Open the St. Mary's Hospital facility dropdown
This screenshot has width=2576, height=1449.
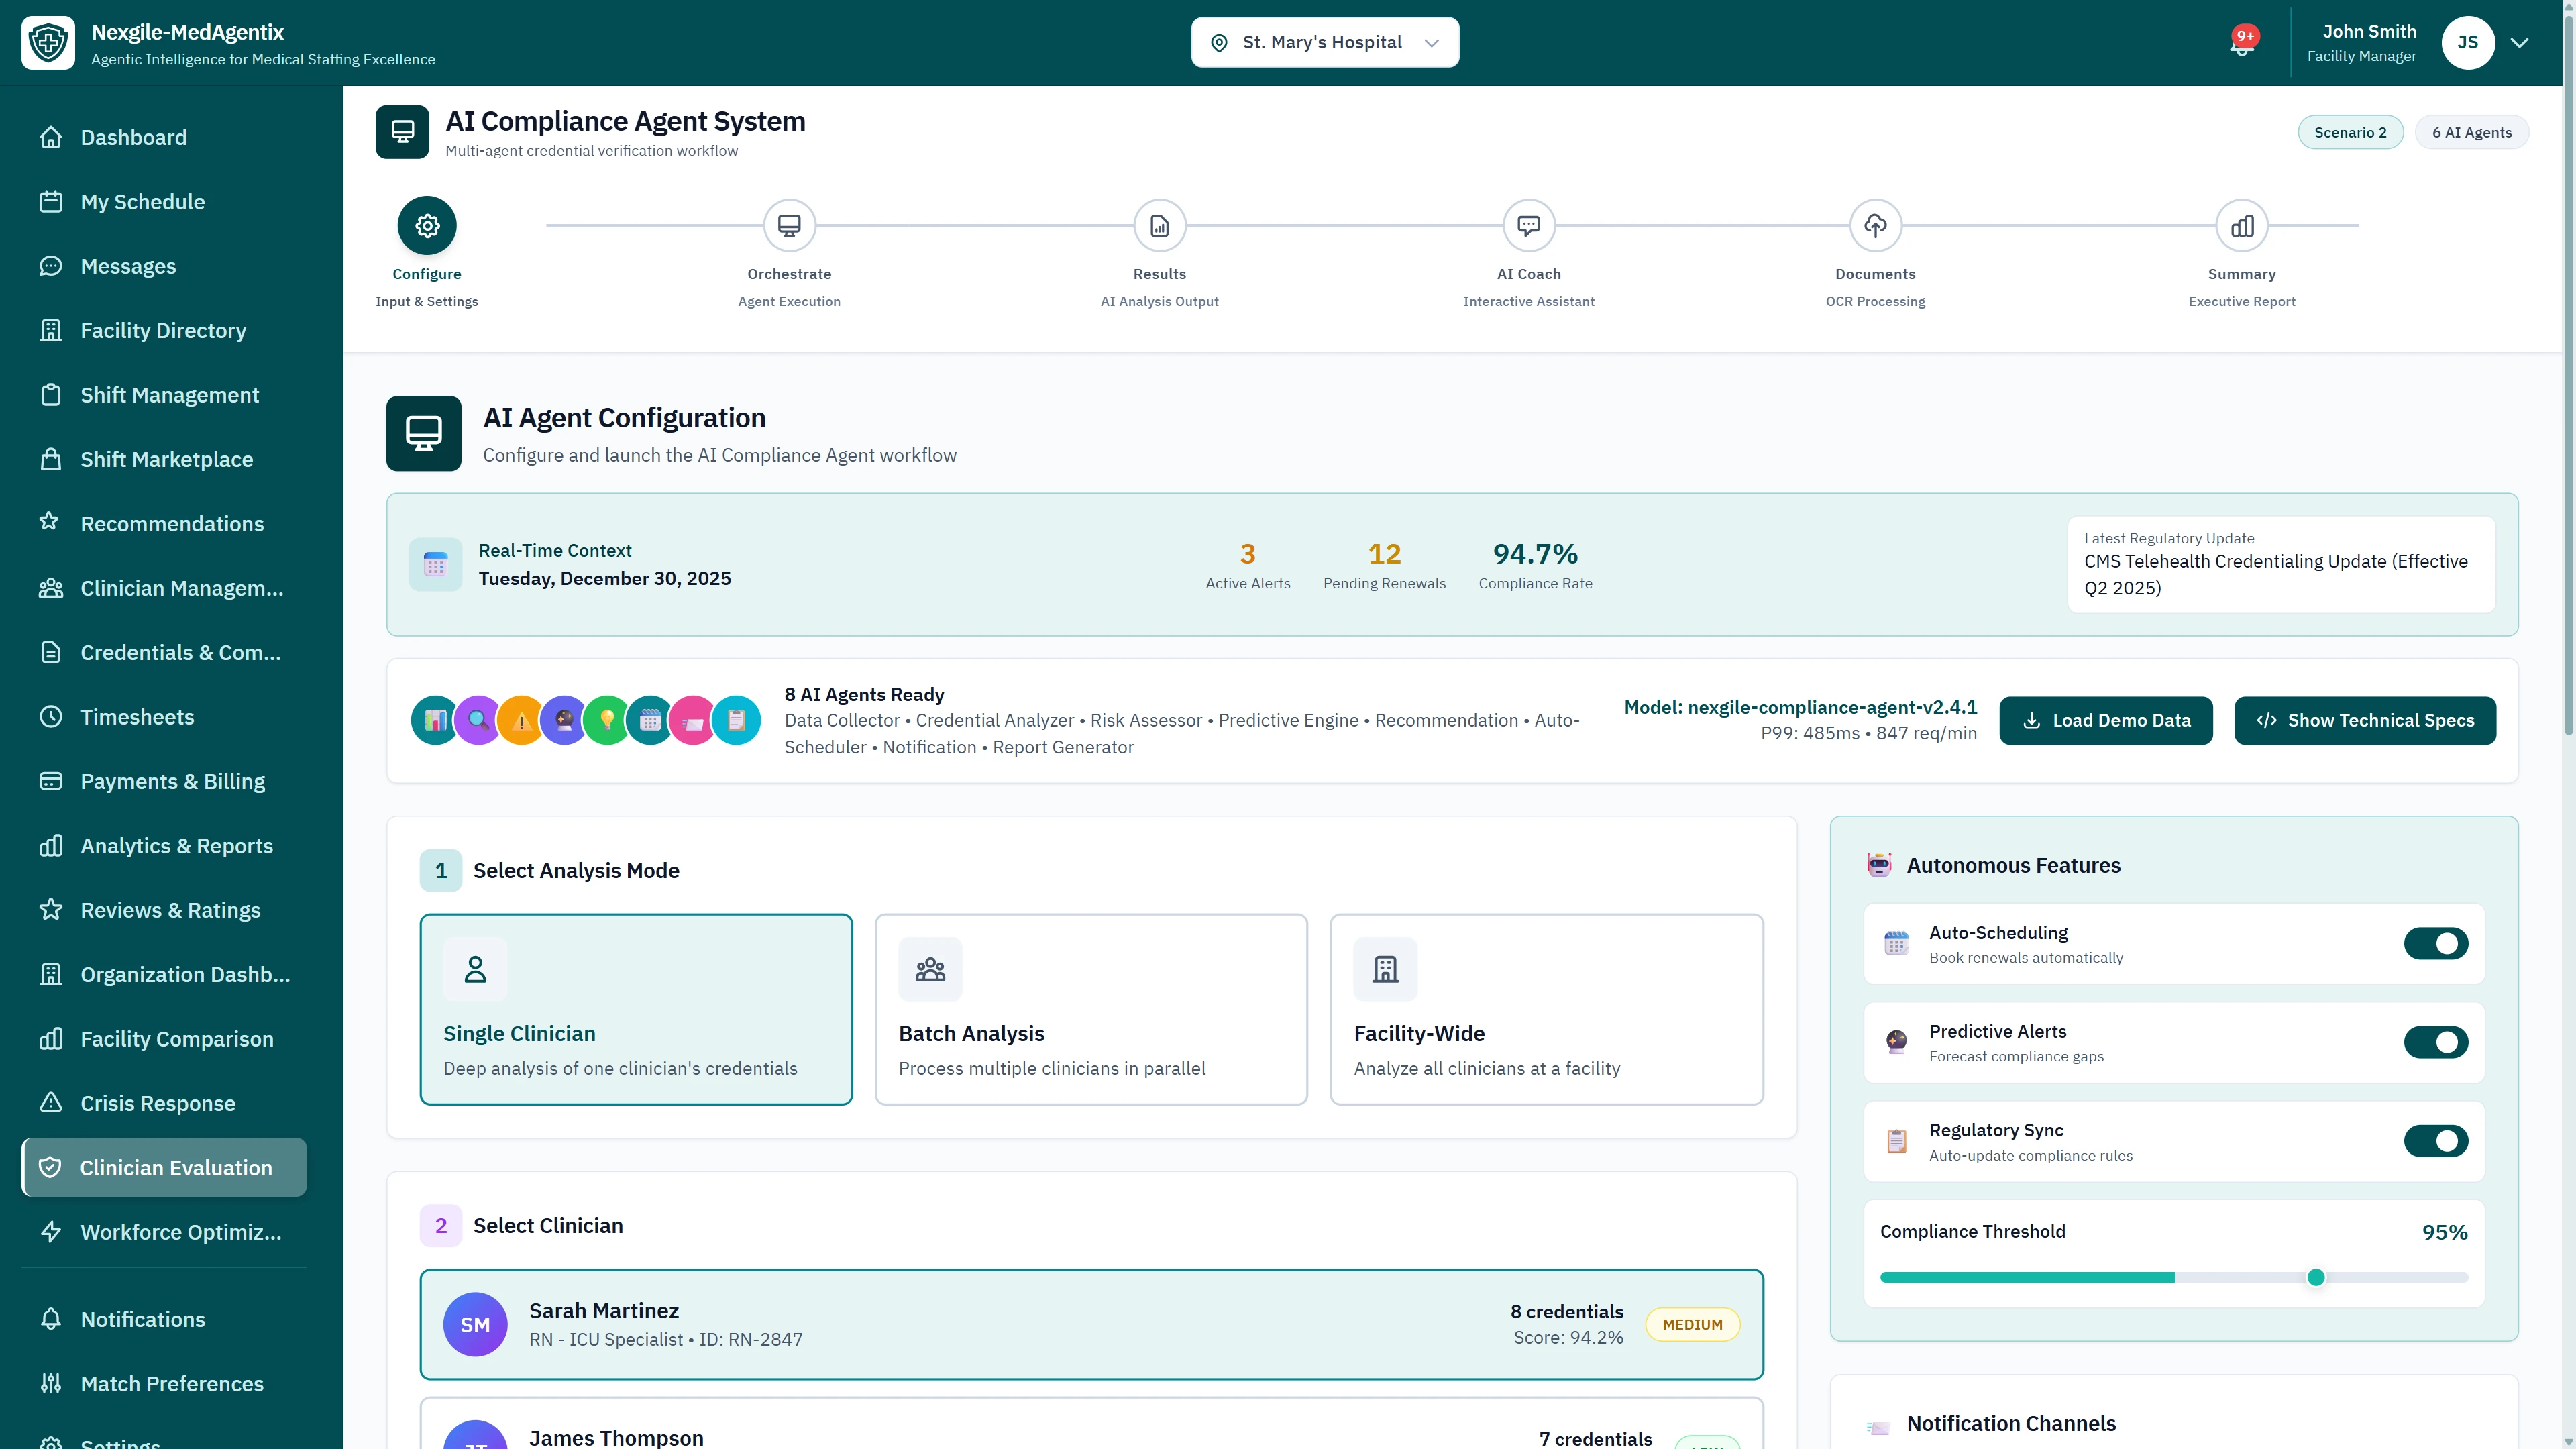1325,42
